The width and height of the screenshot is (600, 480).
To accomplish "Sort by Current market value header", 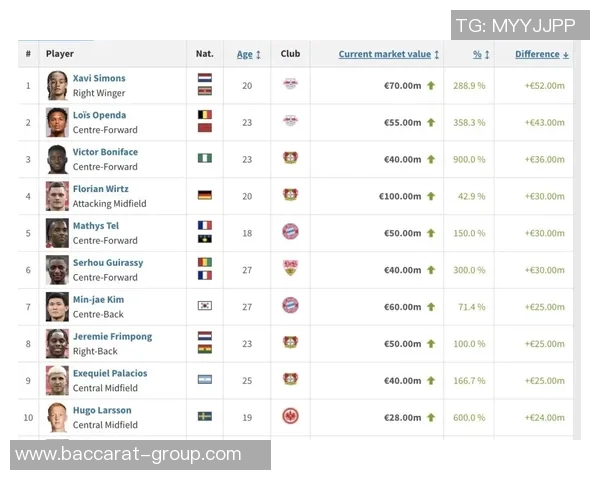I will (388, 54).
